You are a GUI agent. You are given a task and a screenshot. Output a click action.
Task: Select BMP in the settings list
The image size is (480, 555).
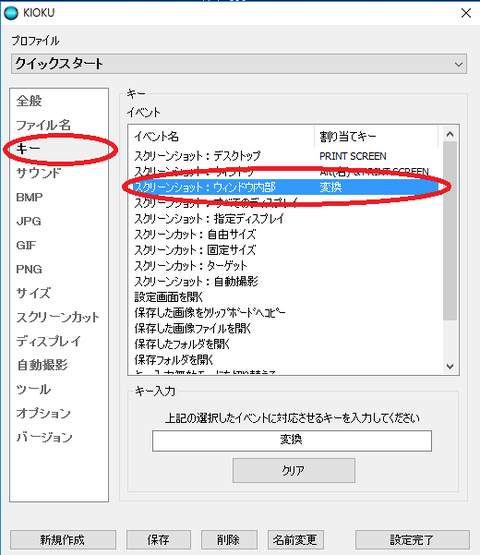(x=29, y=197)
